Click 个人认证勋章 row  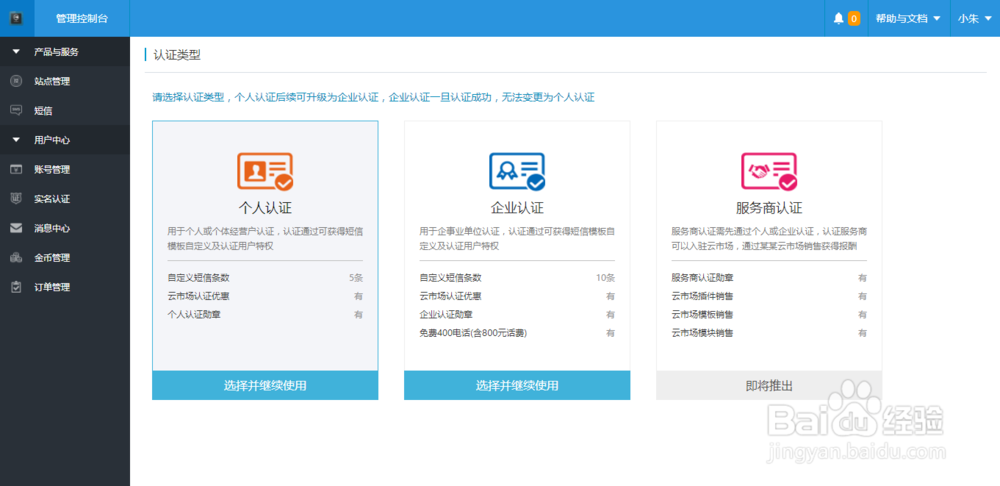tap(265, 314)
